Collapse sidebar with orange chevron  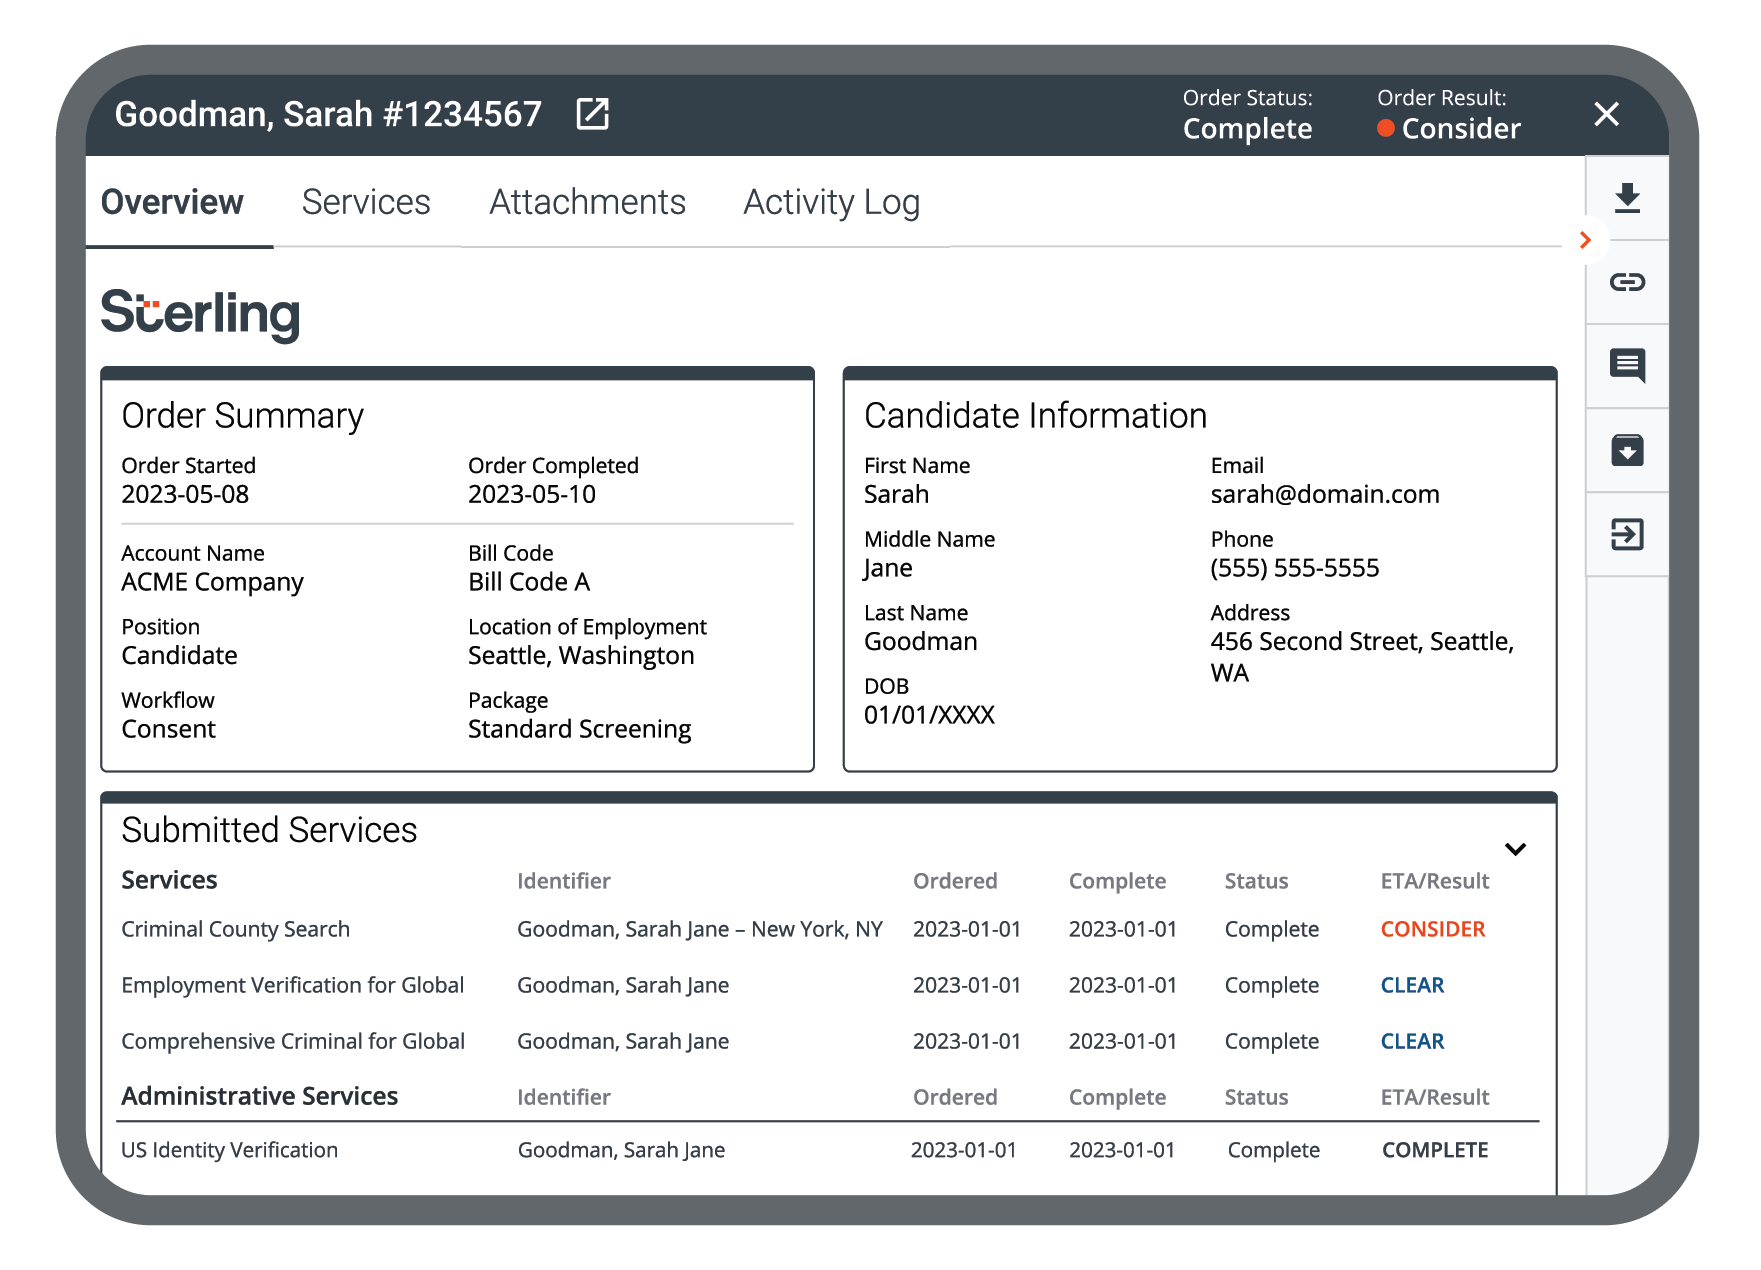click(1585, 240)
